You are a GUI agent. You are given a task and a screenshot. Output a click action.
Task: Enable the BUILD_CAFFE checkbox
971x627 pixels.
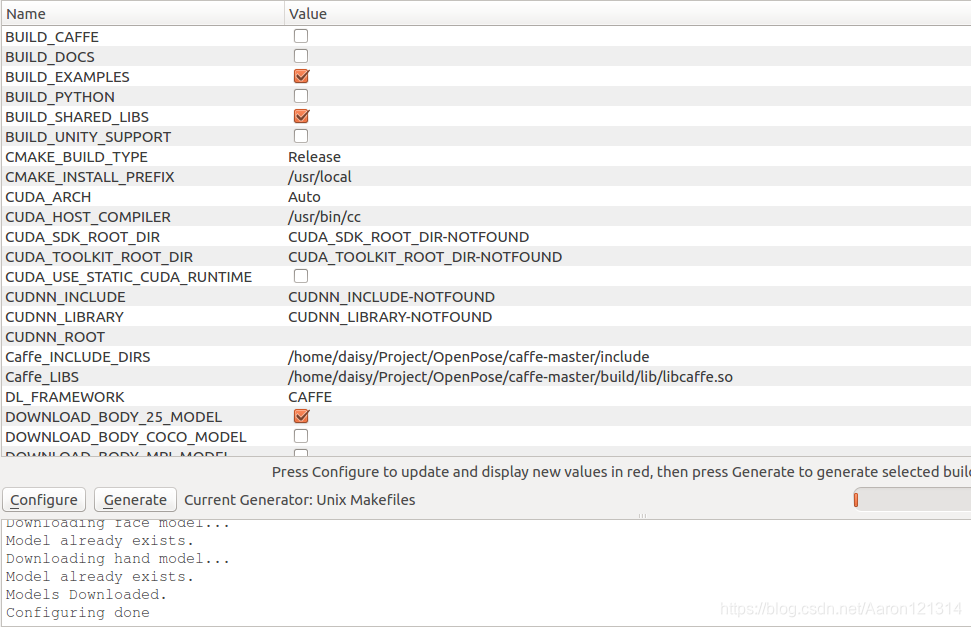[301, 36]
